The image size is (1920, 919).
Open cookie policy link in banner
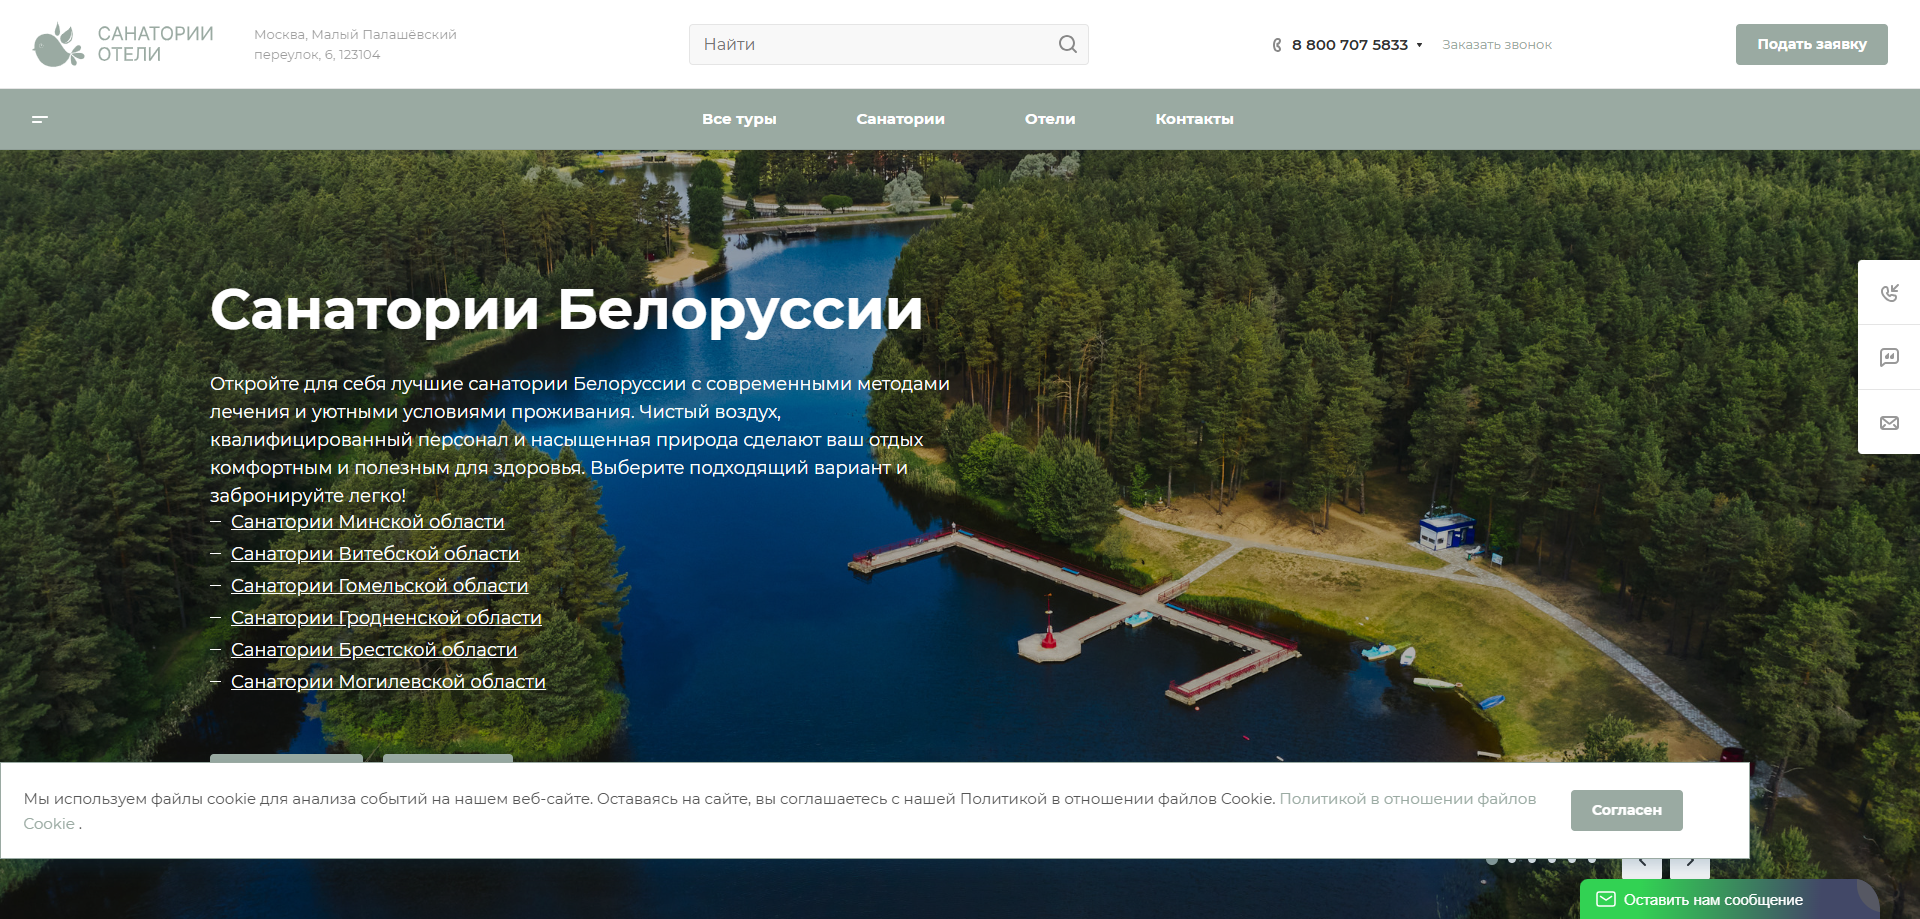(1407, 799)
